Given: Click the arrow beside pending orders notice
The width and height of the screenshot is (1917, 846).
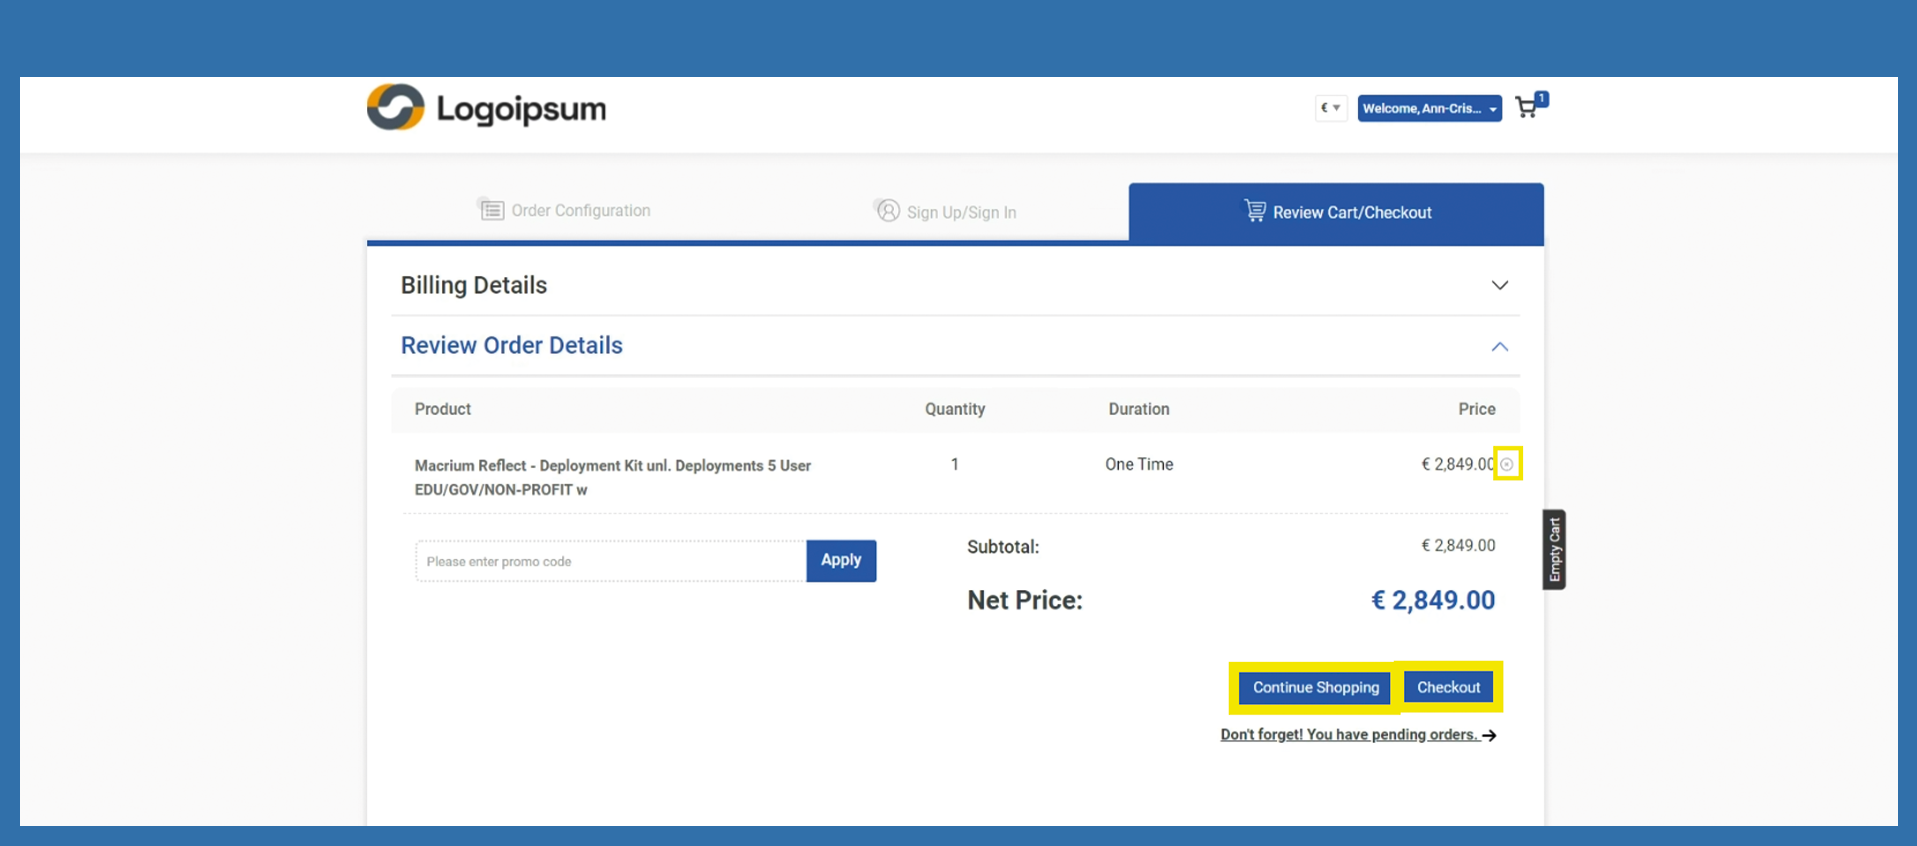Looking at the screenshot, I should [x=1490, y=735].
